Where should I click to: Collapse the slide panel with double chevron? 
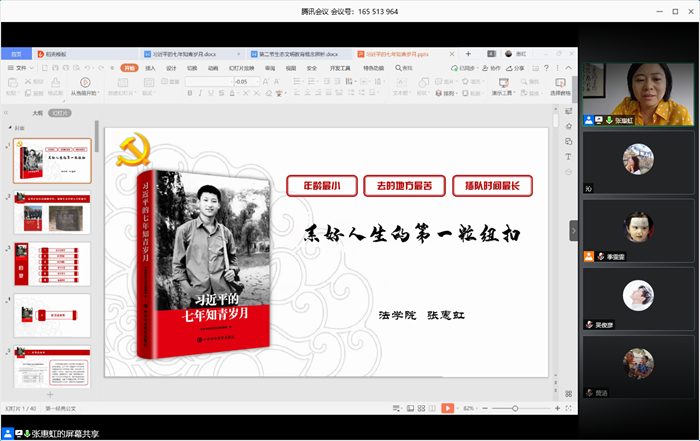(x=6, y=113)
